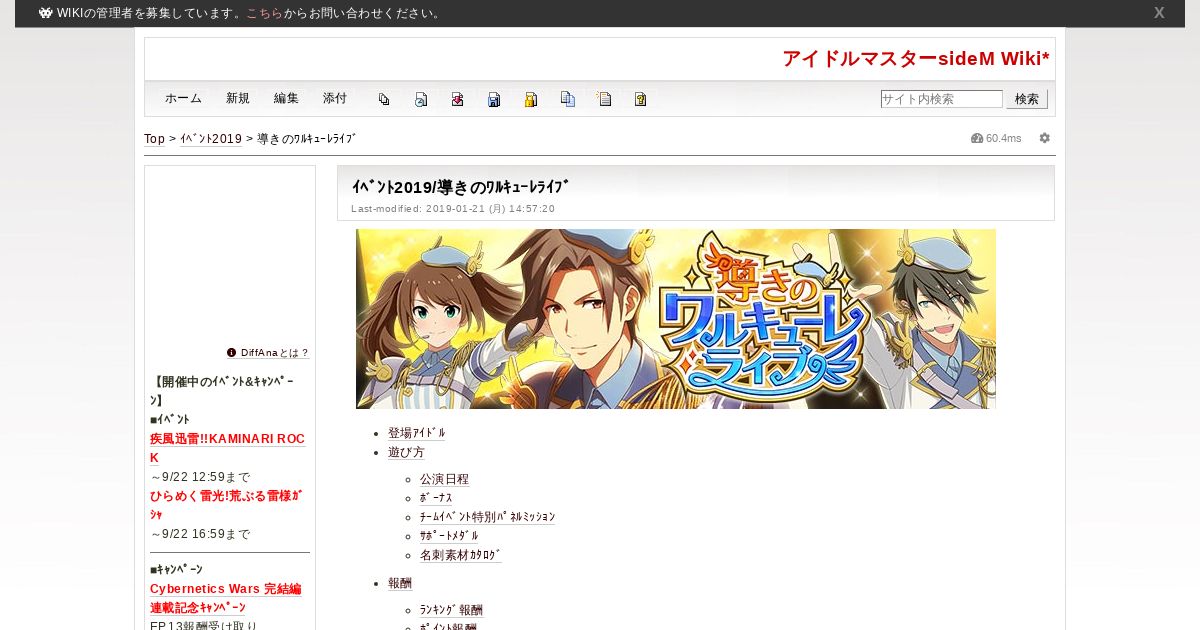Click the ■ｷｬﾝﾍﾟｰﾝ sidebar label
Image resolution: width=1200 pixels, height=630 pixels.
click(x=176, y=569)
